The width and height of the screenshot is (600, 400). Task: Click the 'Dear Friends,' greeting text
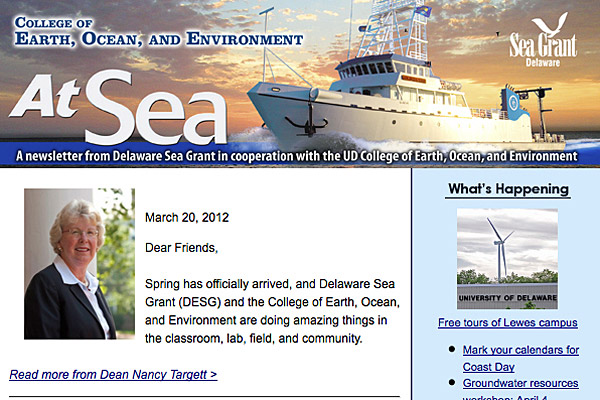point(181,248)
